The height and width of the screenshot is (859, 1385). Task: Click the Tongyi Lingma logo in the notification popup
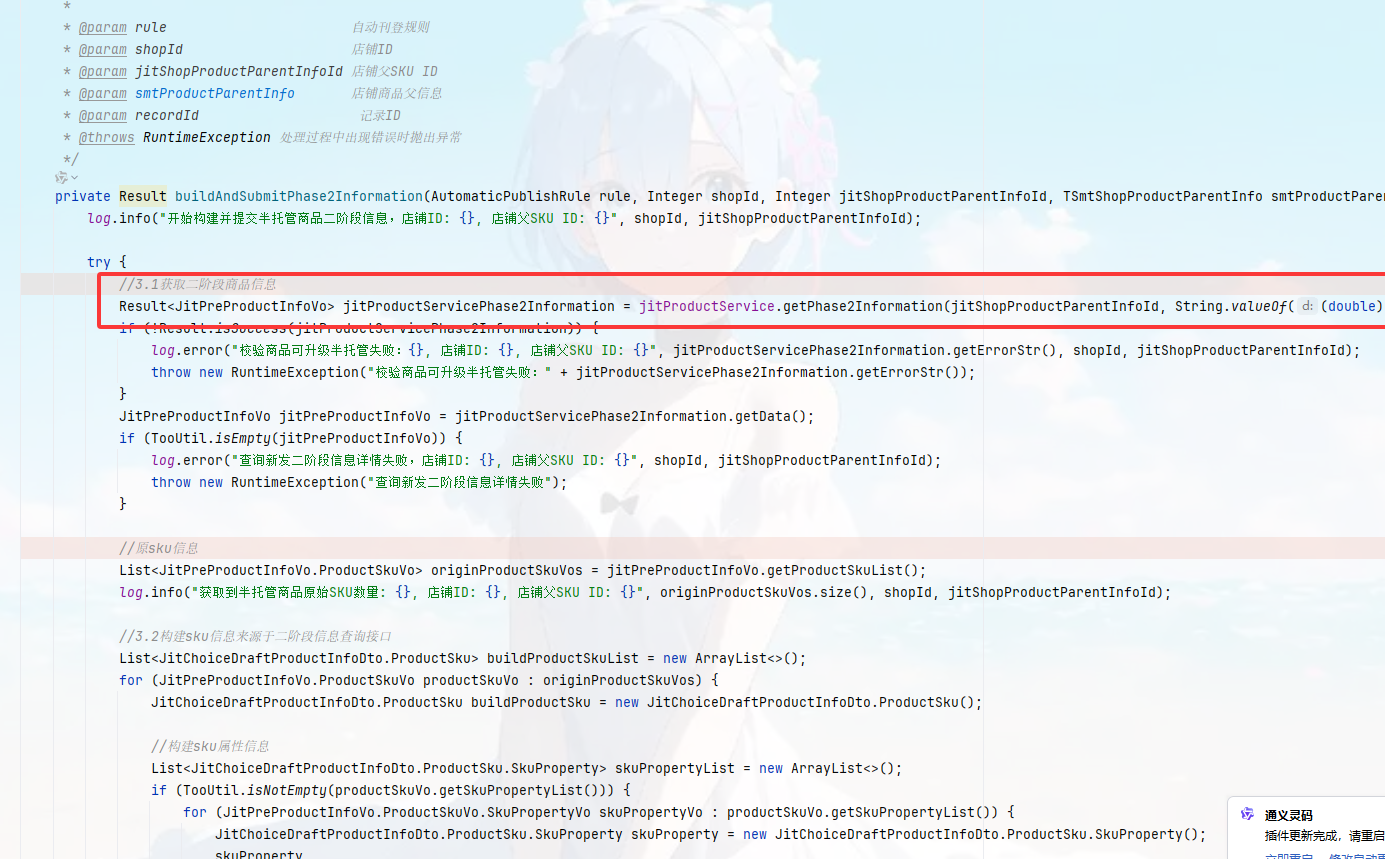(x=1247, y=814)
